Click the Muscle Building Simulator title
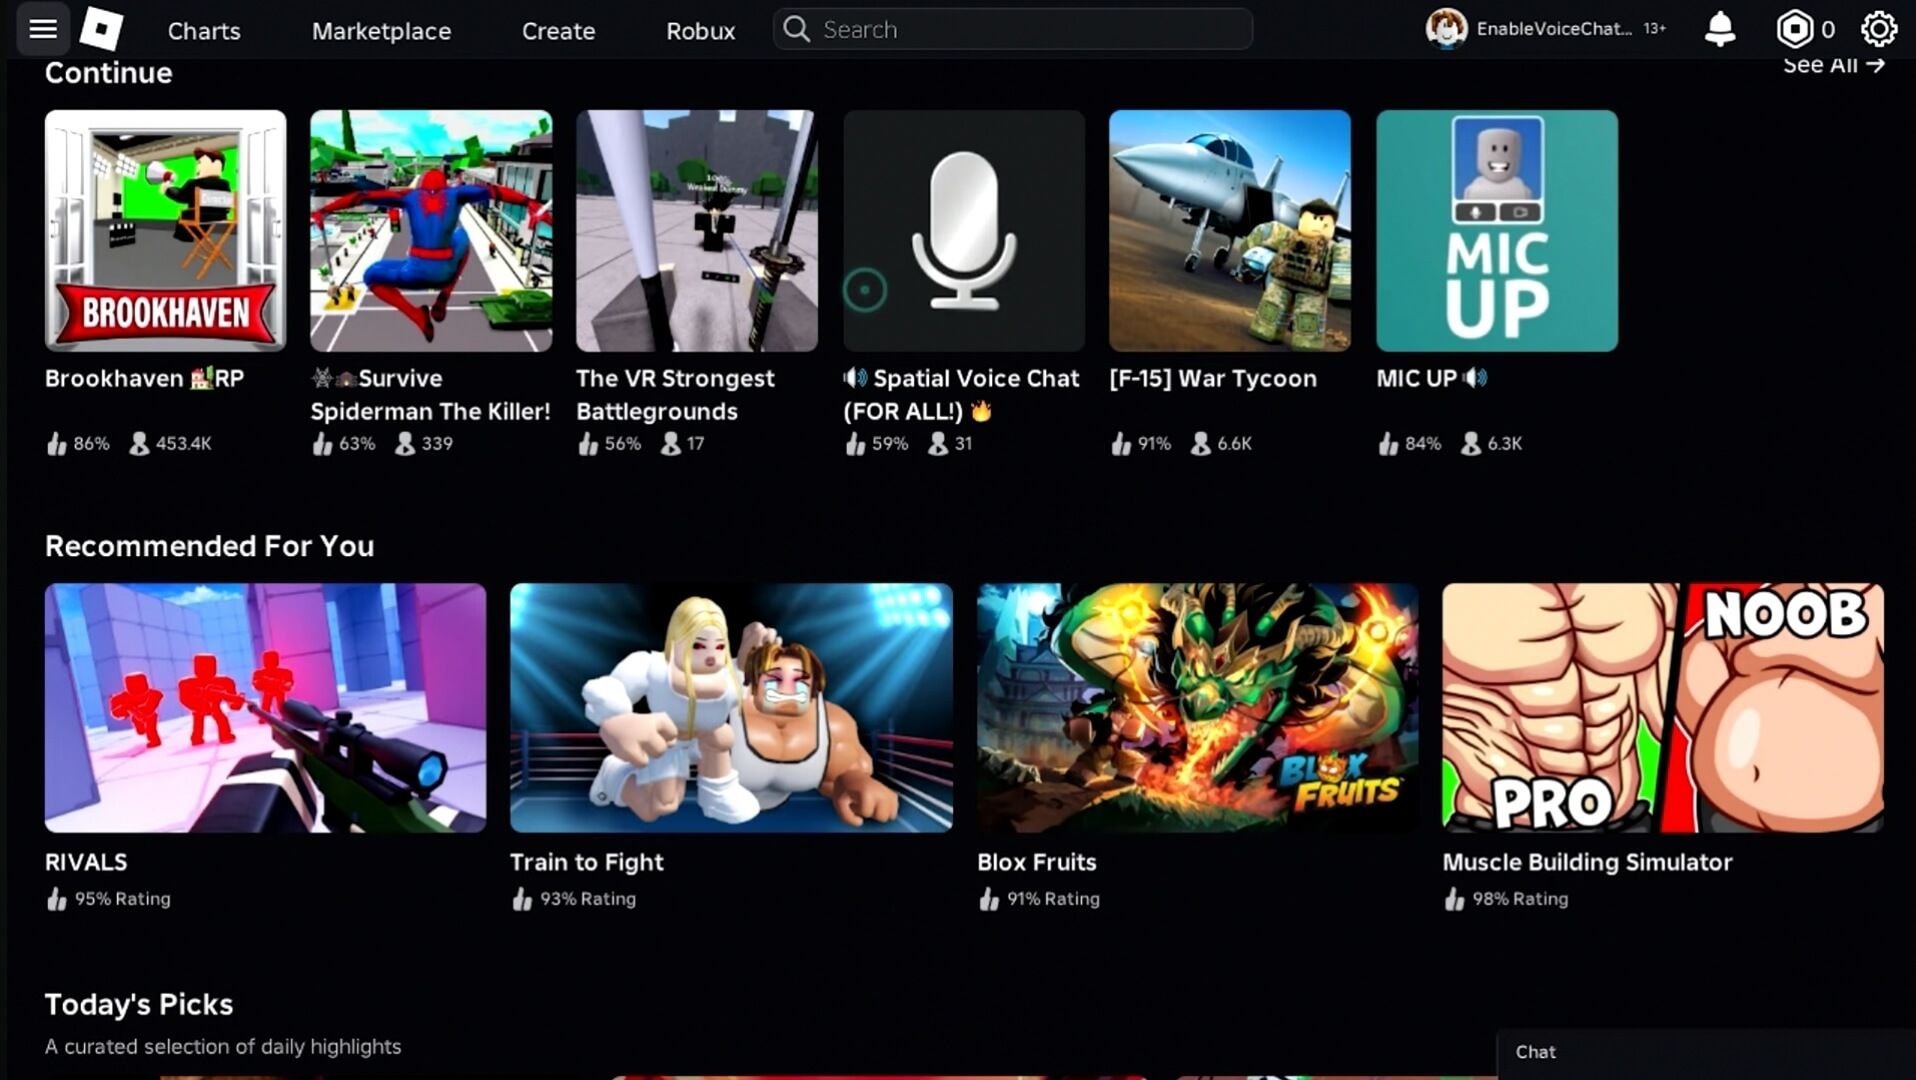This screenshot has width=1916, height=1080. (1587, 862)
